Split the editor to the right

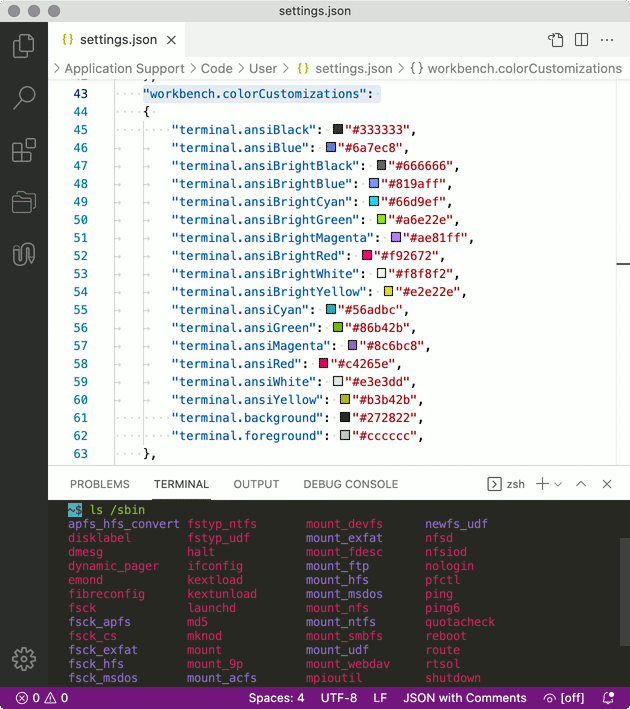click(x=581, y=40)
